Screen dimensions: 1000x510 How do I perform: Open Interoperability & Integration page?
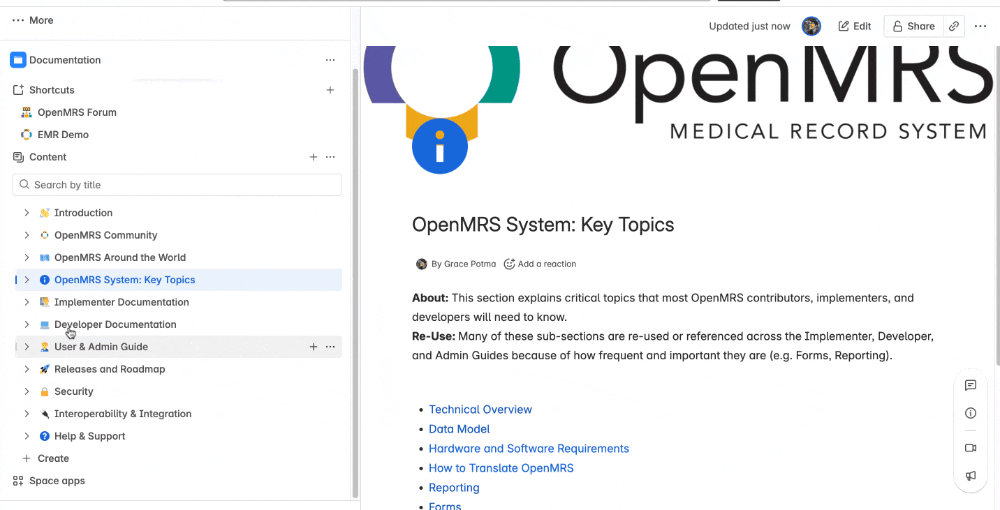pos(122,414)
